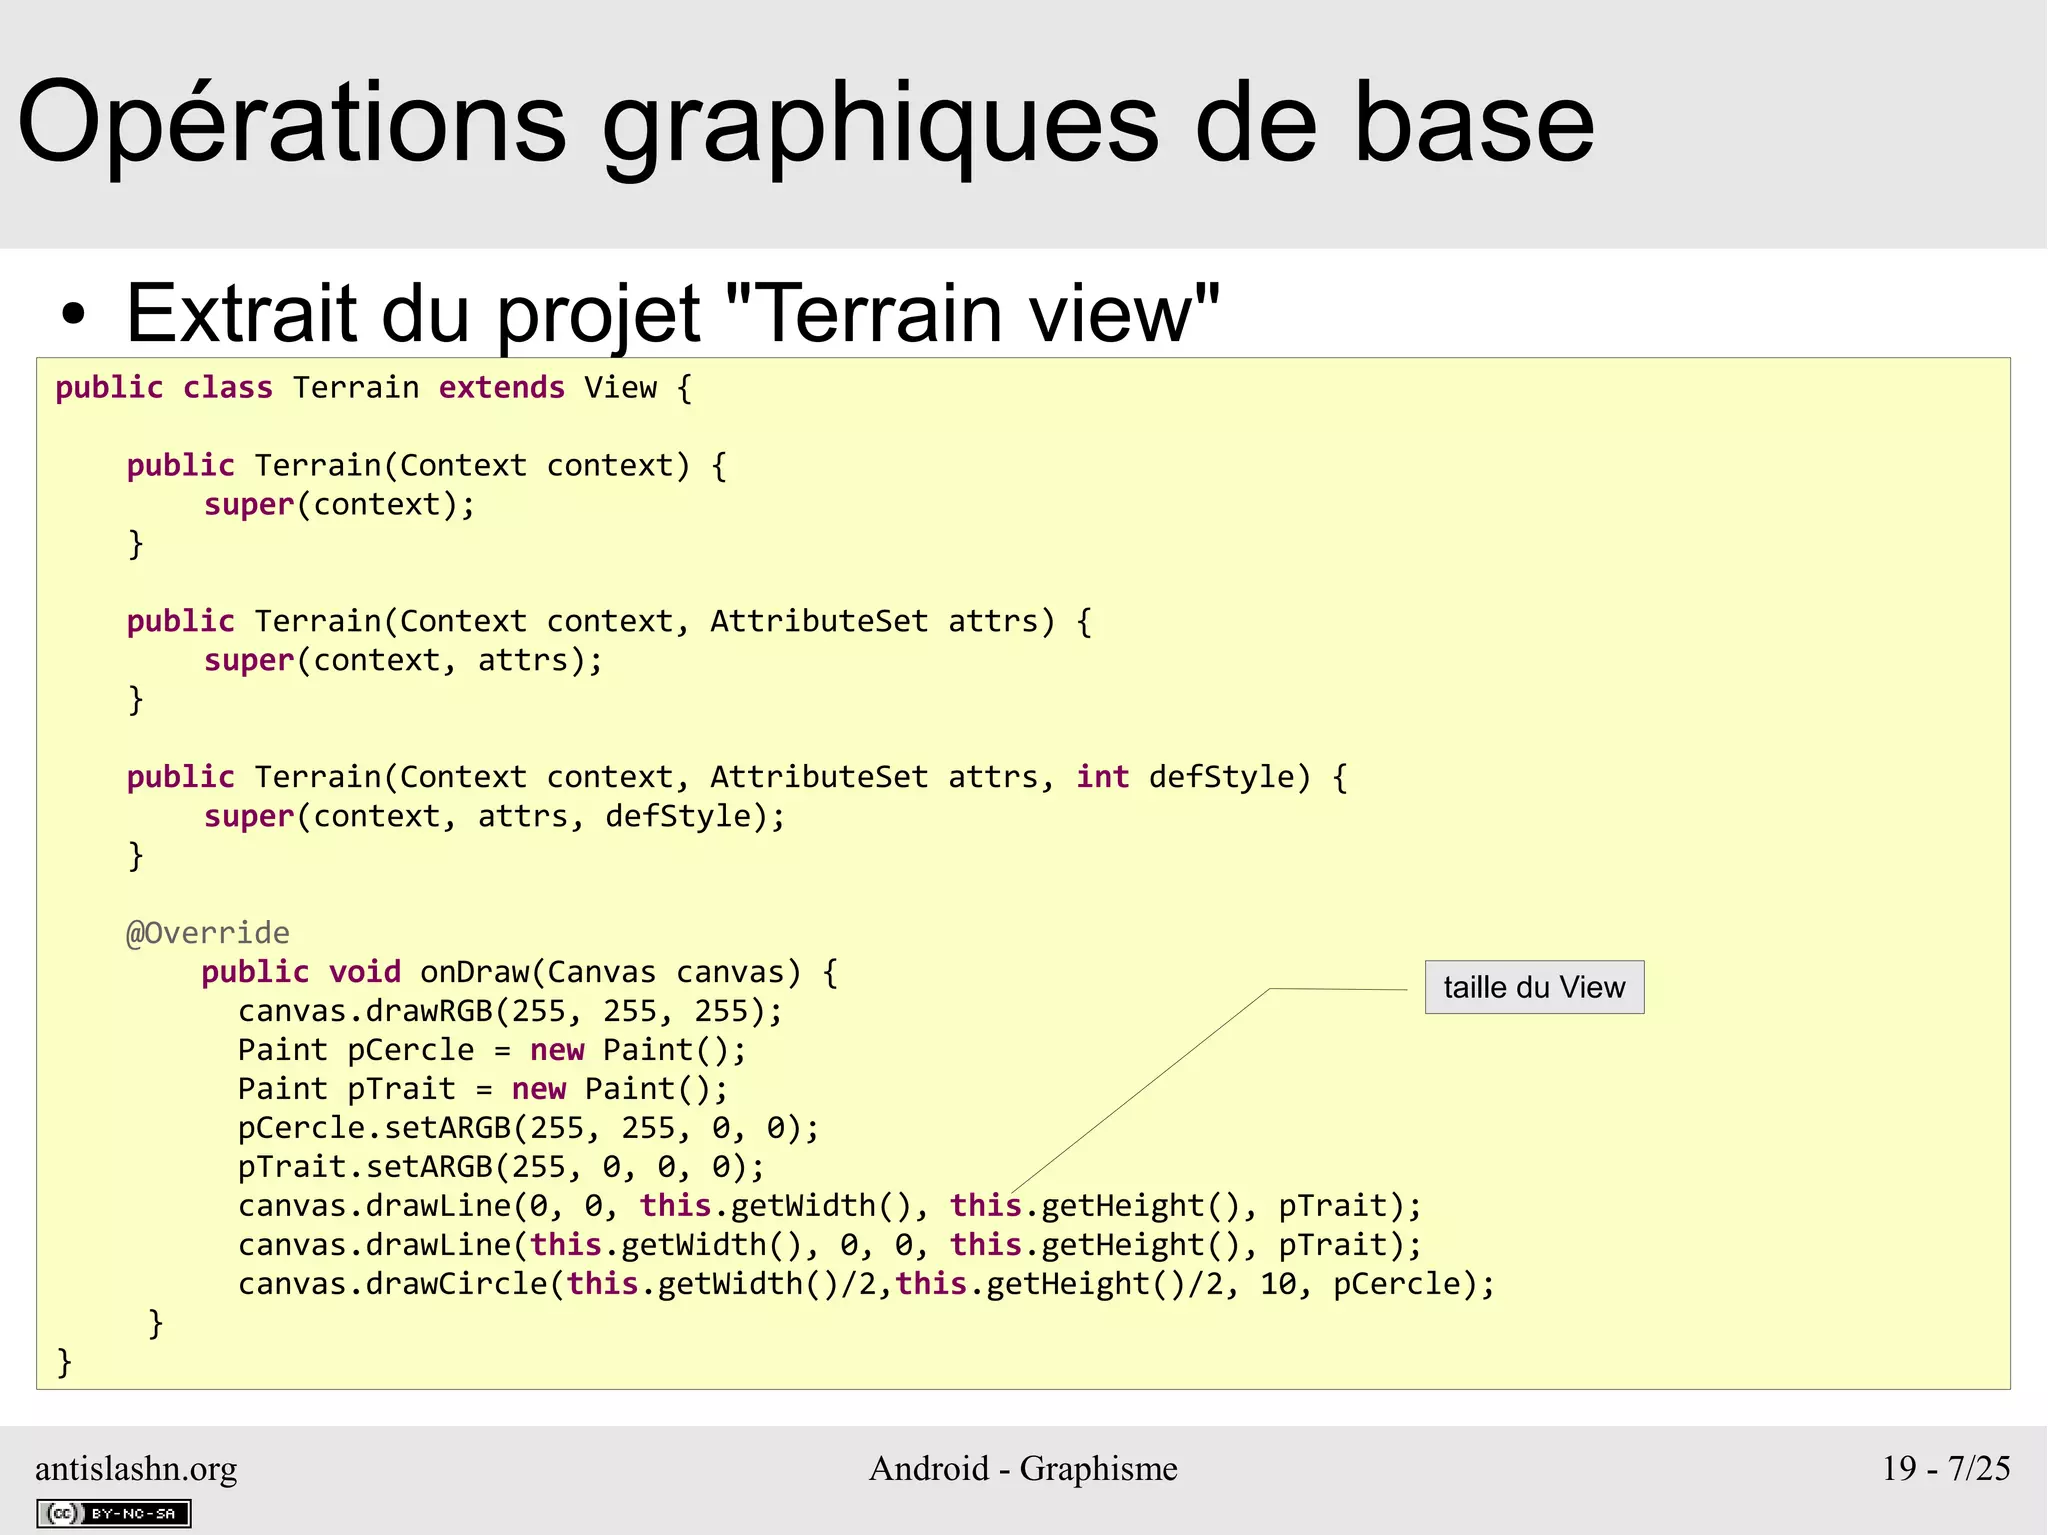
Task: Click the '@Override' annotation
Action: point(208,934)
